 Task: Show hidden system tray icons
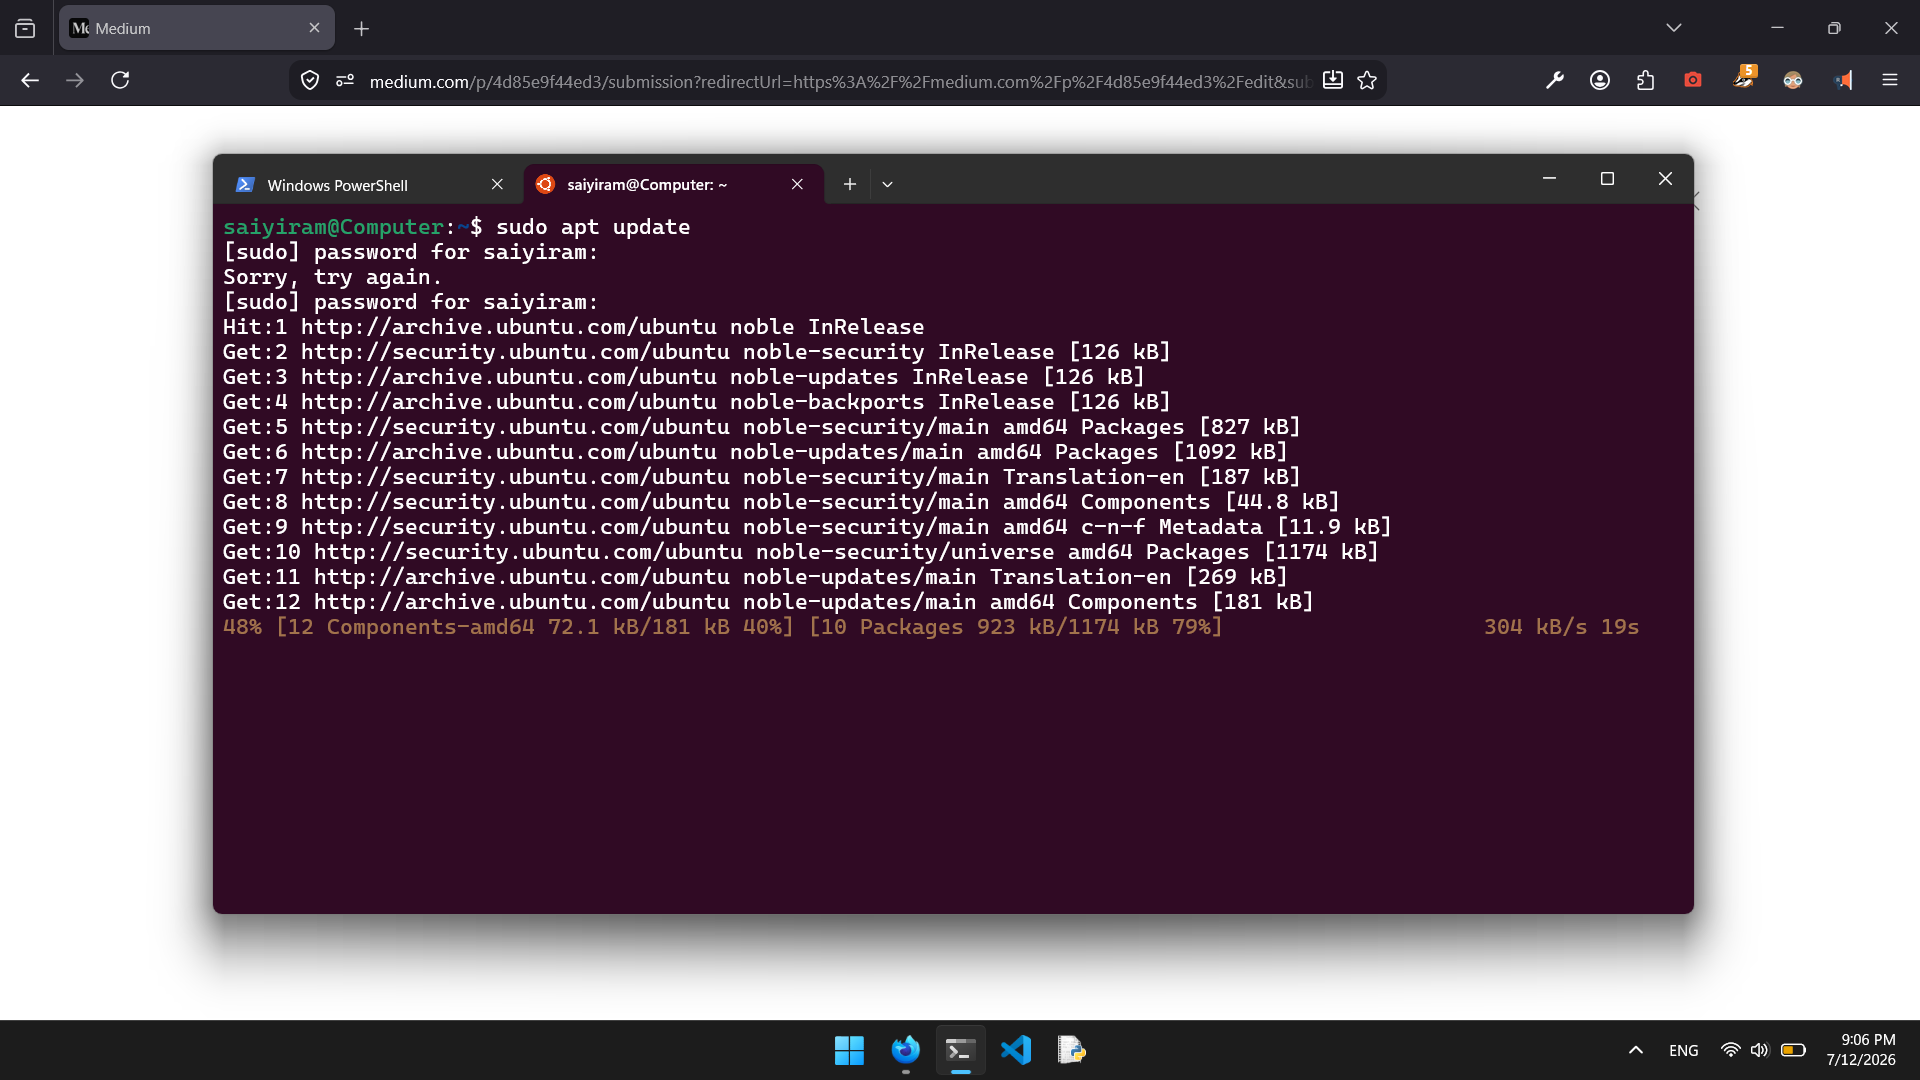(1636, 1050)
